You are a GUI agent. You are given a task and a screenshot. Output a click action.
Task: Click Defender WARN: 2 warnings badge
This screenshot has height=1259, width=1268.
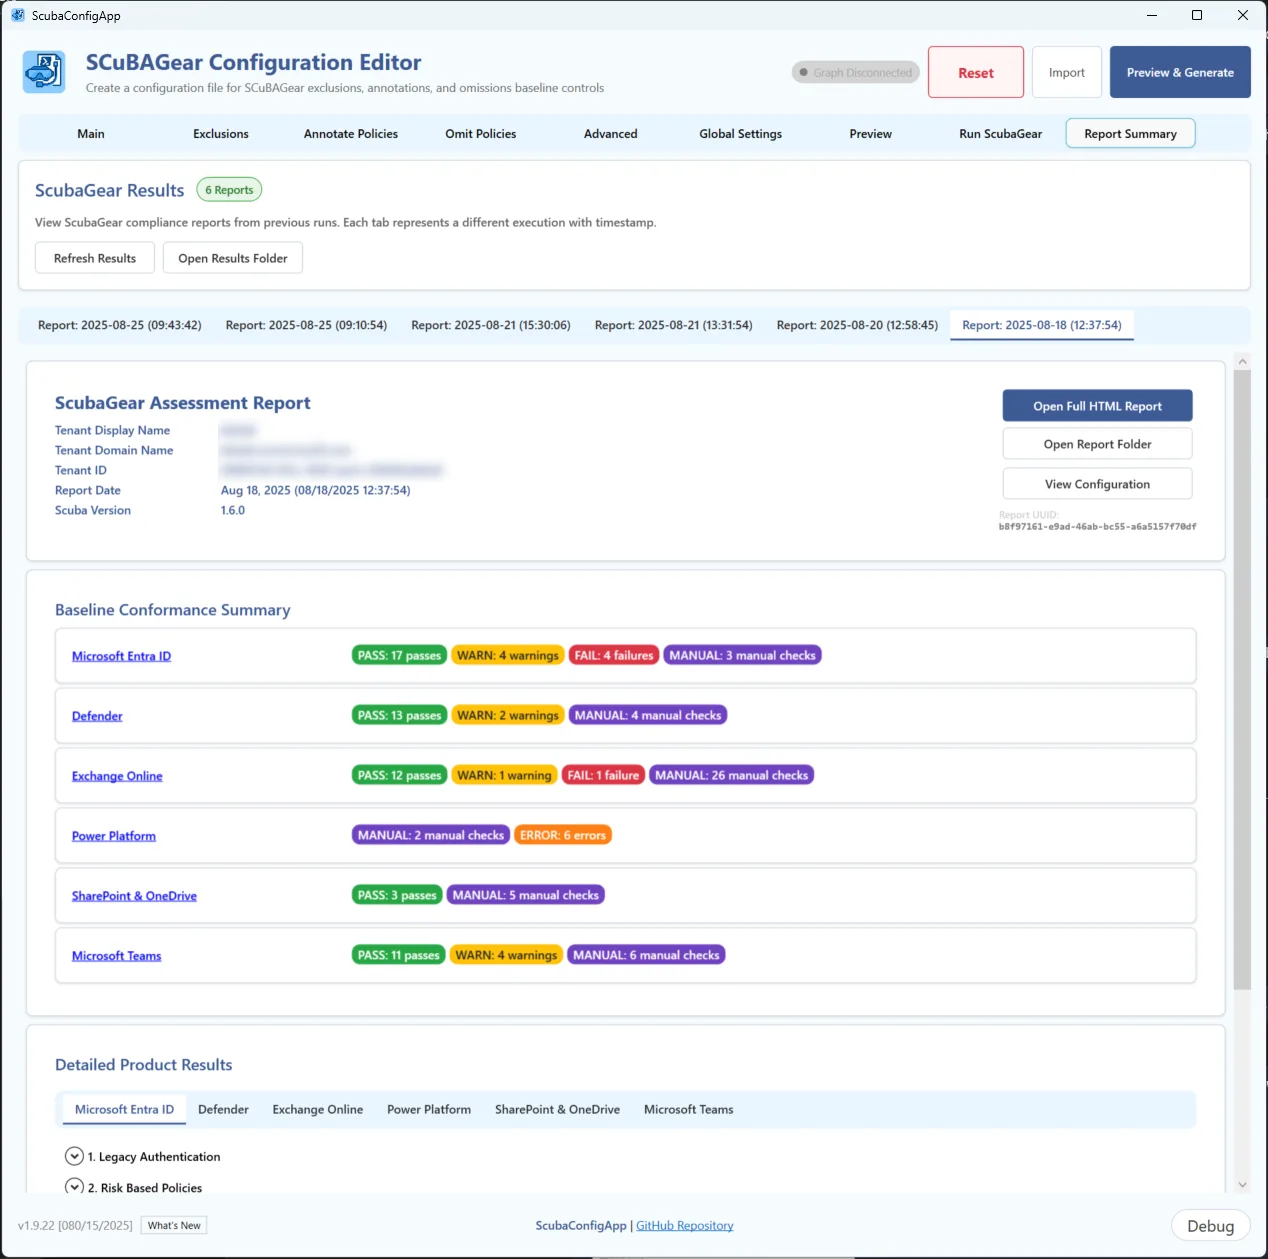click(508, 715)
